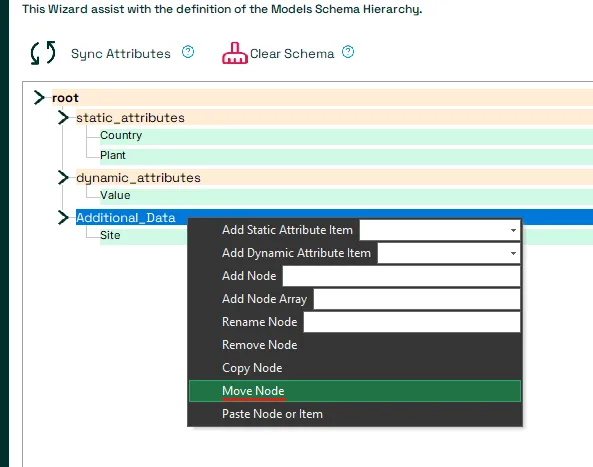Collapse the dynamic_attributes node chevron
The height and width of the screenshot is (467, 593).
(x=63, y=177)
